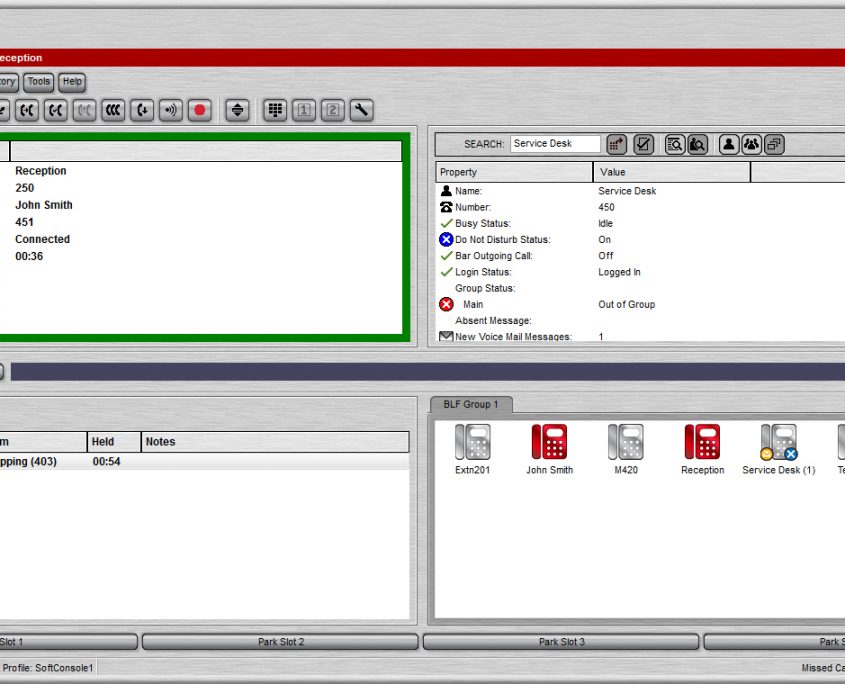Image resolution: width=845 pixels, height=684 pixels.
Task: Click the Park Slot 2 button
Action: [280, 642]
